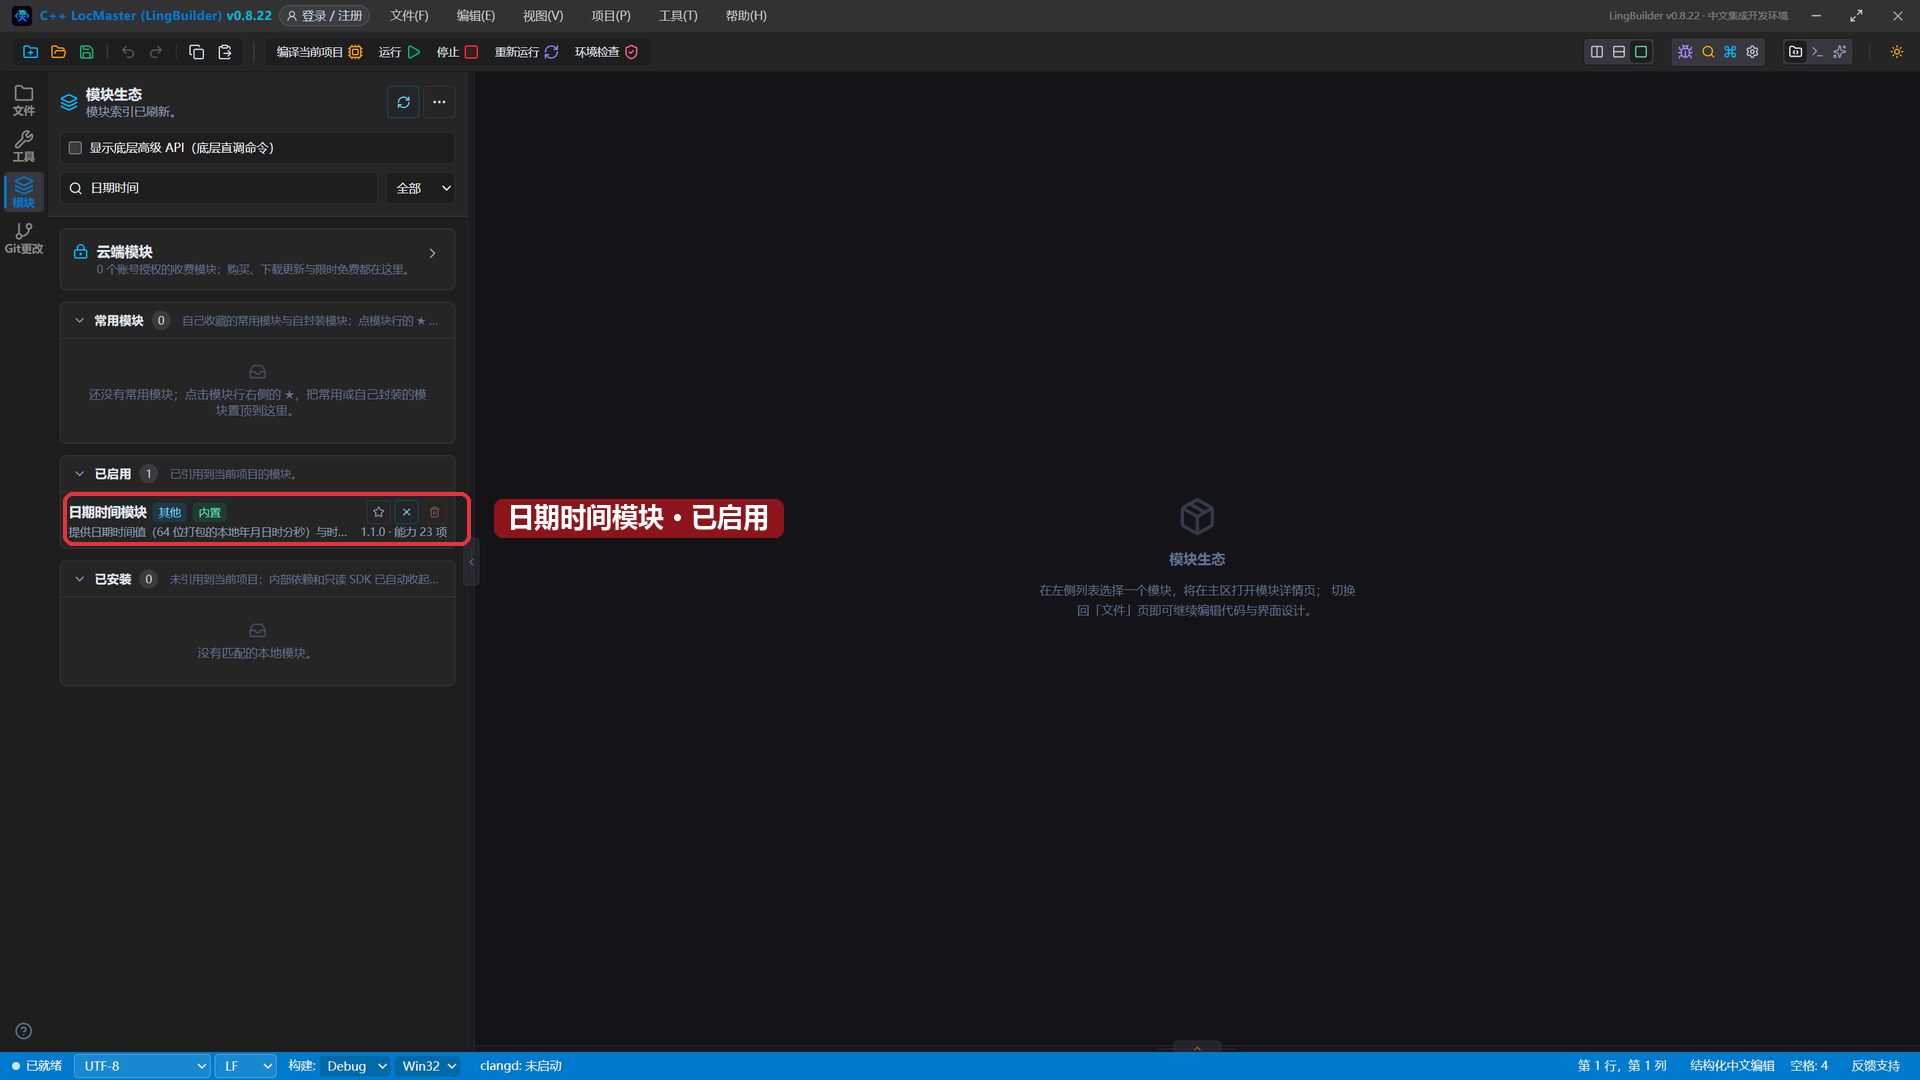Click the redo arrow icon

(x=156, y=52)
